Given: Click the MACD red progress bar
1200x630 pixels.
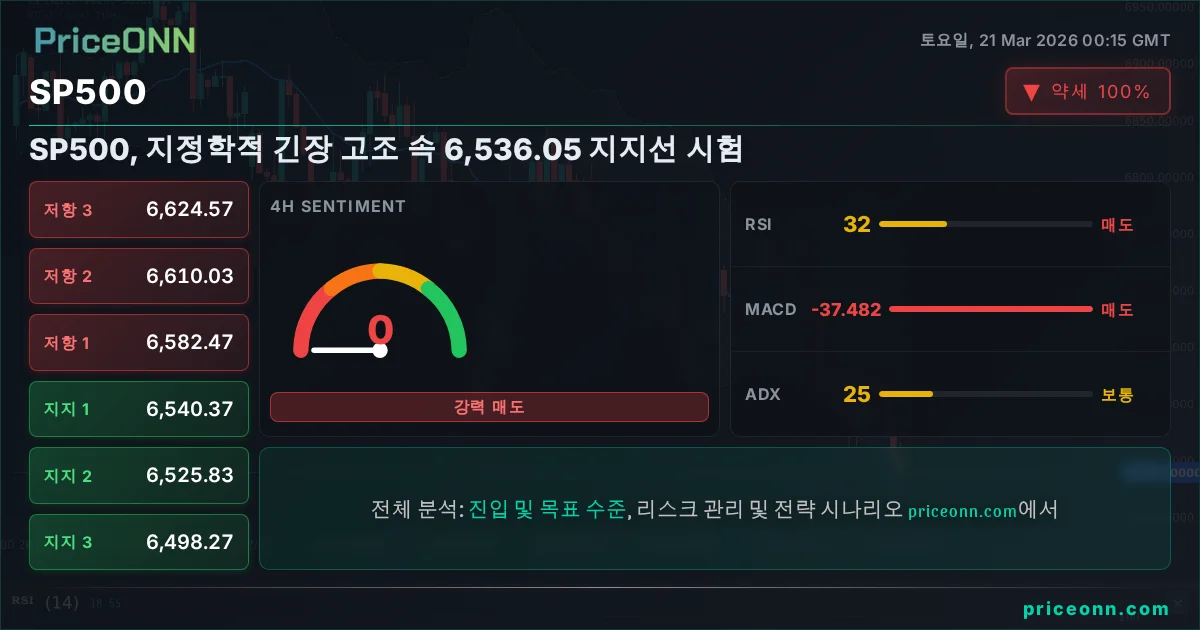Looking at the screenshot, I should [x=990, y=309].
